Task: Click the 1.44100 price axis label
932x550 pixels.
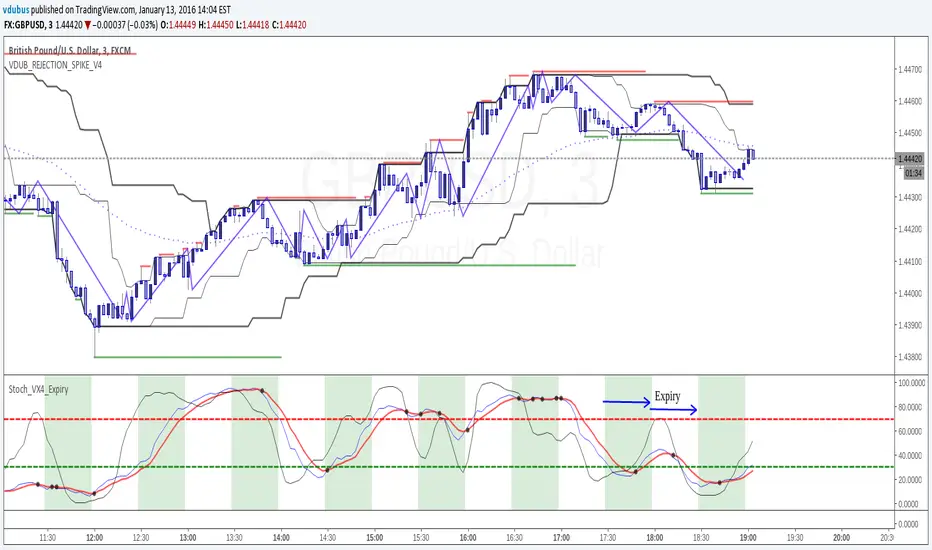Action: pos(910,262)
